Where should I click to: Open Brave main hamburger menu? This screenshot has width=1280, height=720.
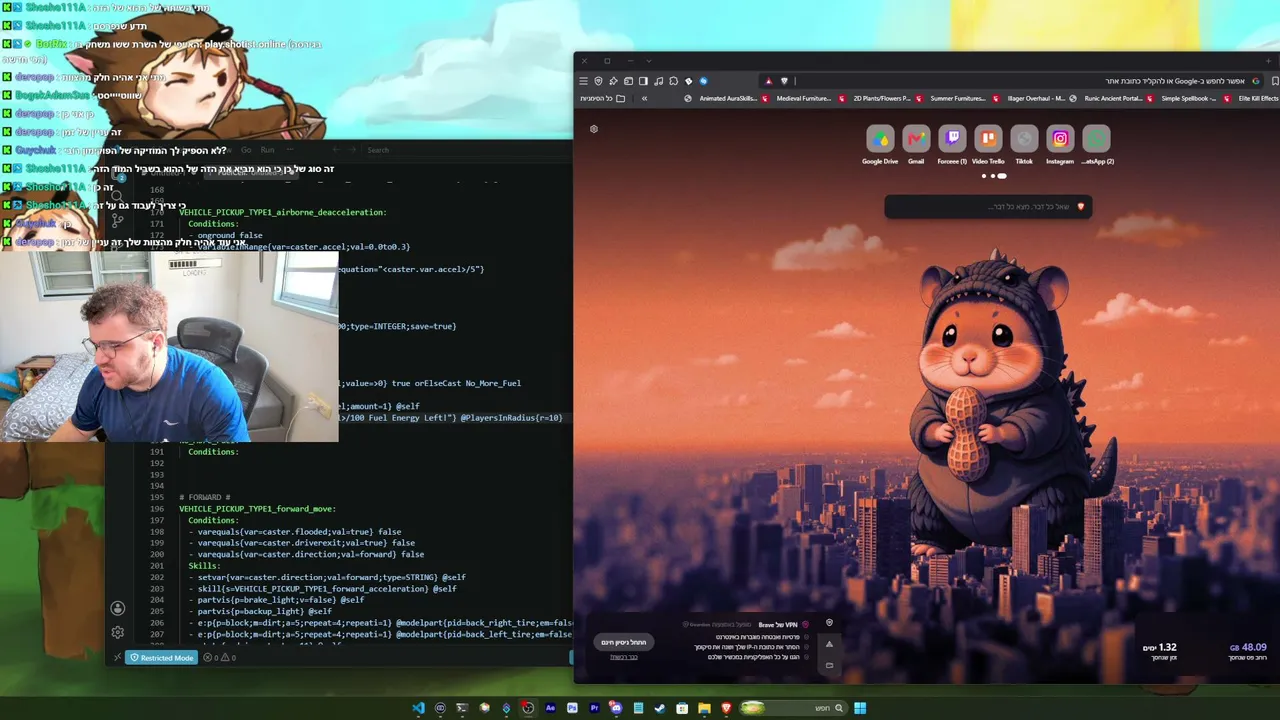click(x=584, y=81)
